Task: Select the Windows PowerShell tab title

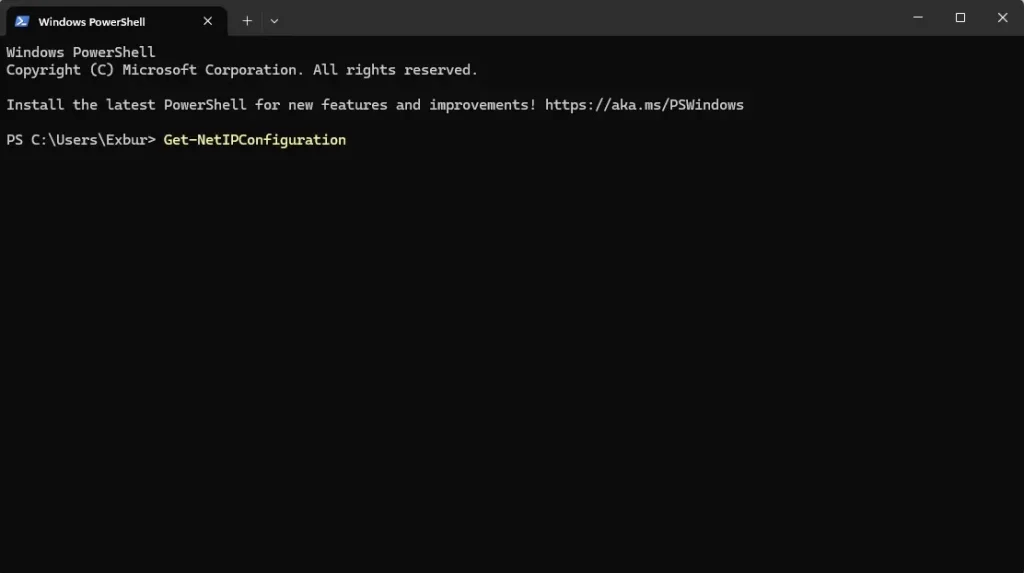Action: coord(91,21)
